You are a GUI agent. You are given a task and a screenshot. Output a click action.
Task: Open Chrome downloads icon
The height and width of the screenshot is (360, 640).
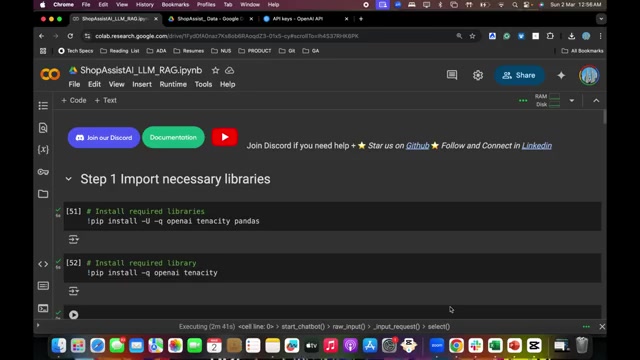[571, 36]
